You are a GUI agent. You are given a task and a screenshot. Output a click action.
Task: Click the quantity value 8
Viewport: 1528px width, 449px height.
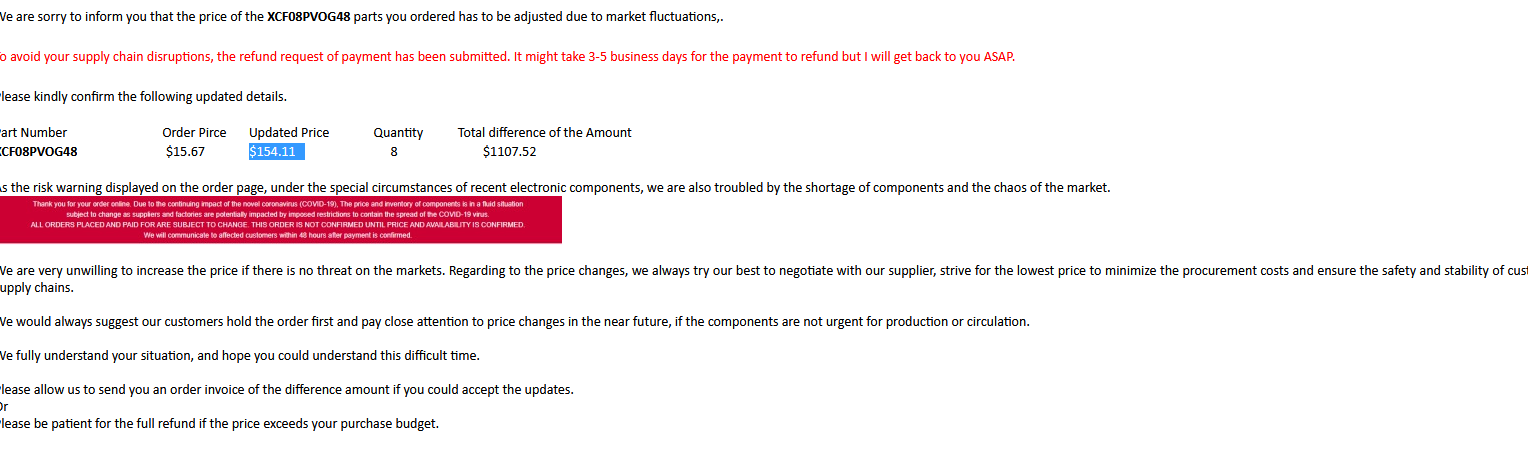[x=394, y=152]
